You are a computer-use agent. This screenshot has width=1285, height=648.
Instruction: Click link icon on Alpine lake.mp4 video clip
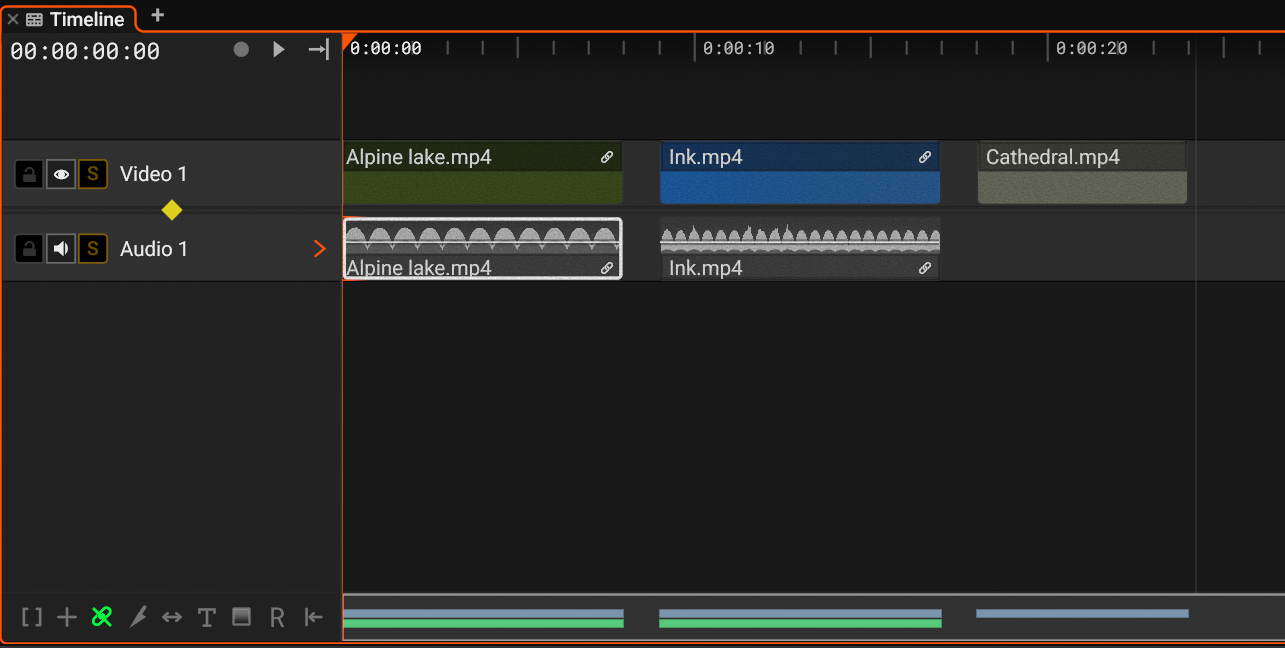(x=607, y=157)
